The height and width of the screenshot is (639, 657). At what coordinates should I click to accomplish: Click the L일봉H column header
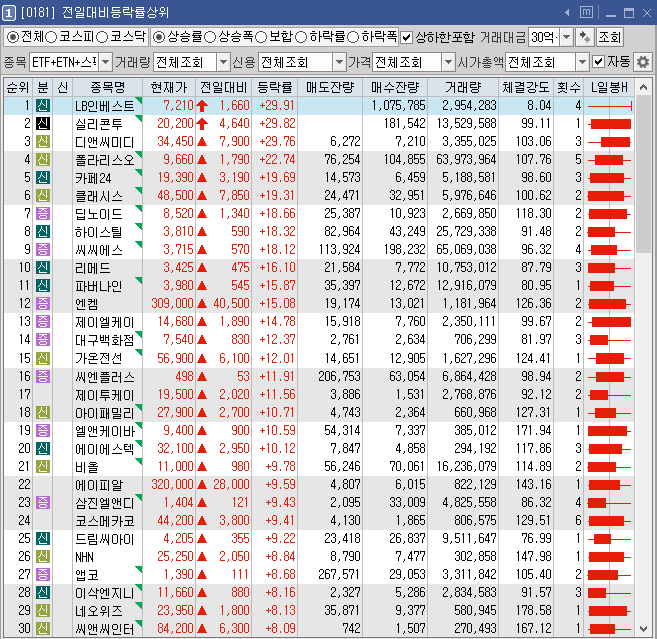click(609, 87)
